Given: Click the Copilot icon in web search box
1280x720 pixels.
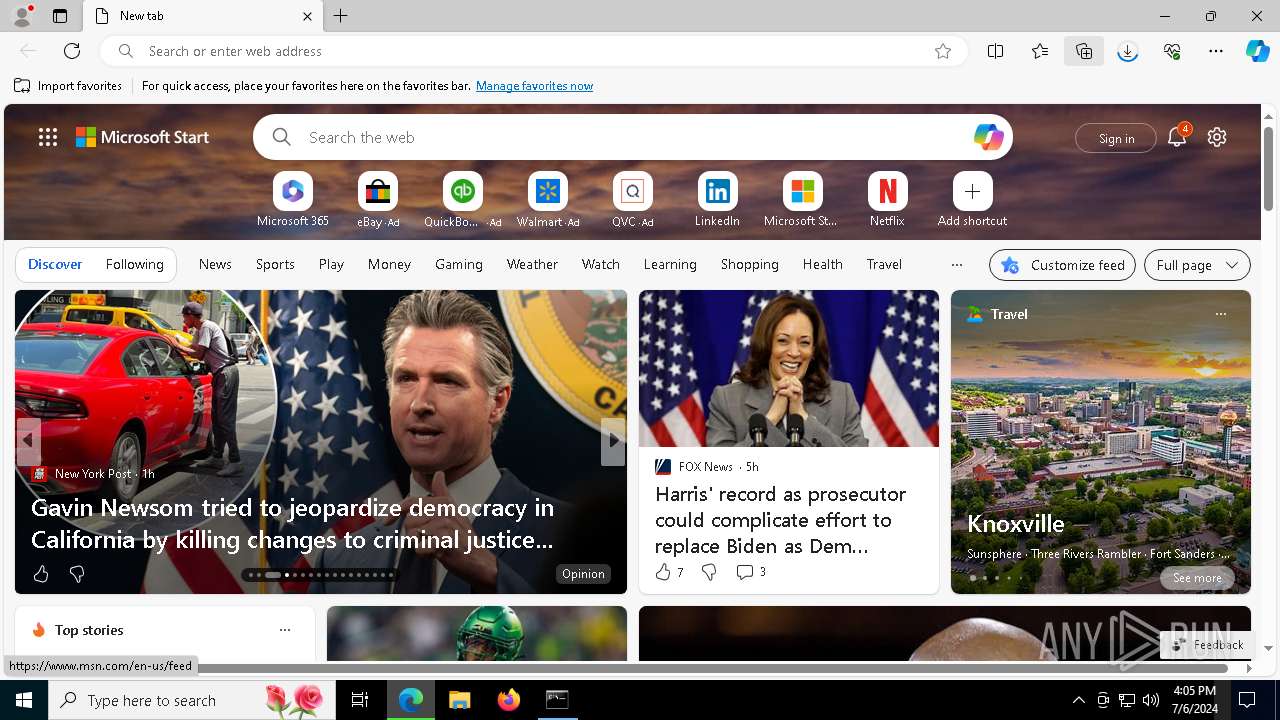Looking at the screenshot, I should pos(988,137).
